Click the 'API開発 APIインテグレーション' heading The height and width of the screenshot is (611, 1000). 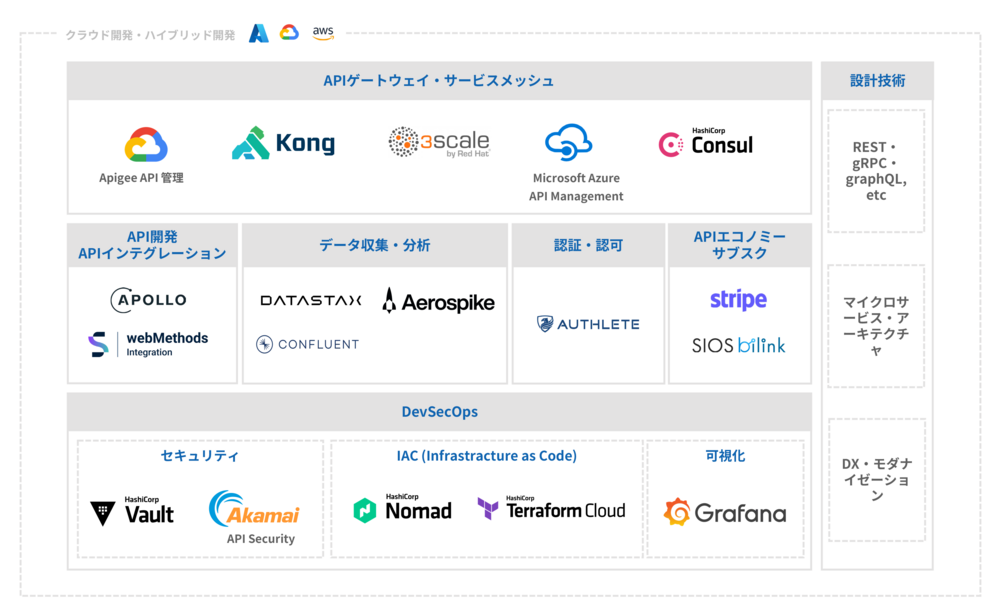click(x=152, y=246)
